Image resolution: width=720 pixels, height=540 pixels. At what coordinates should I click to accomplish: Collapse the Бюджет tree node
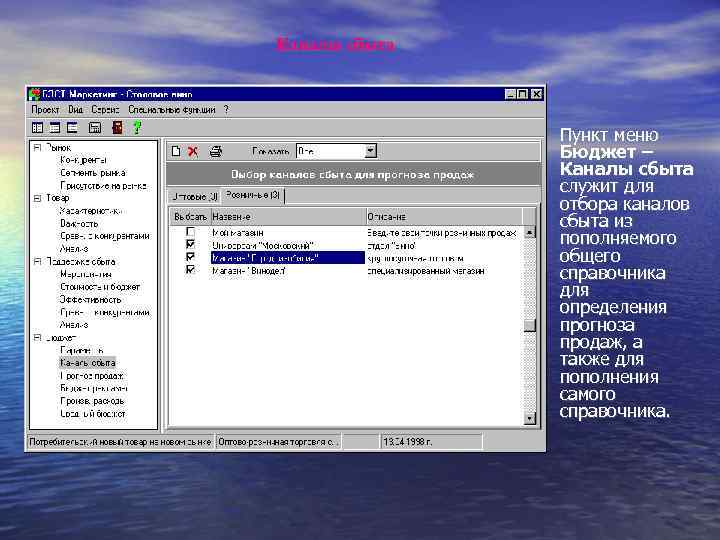[37, 338]
